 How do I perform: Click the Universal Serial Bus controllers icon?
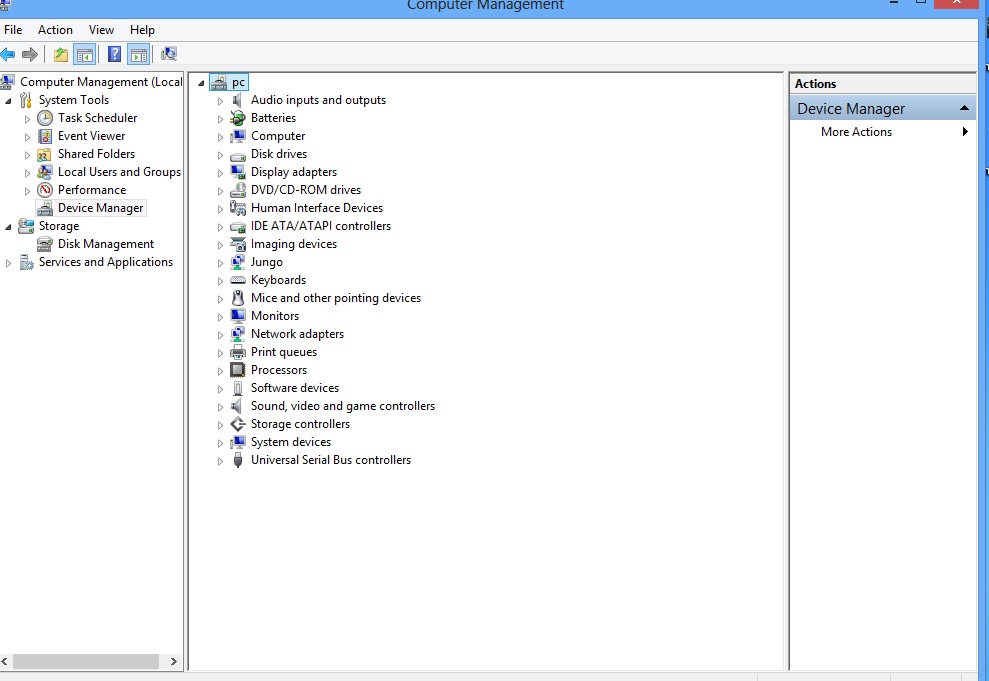(238, 460)
